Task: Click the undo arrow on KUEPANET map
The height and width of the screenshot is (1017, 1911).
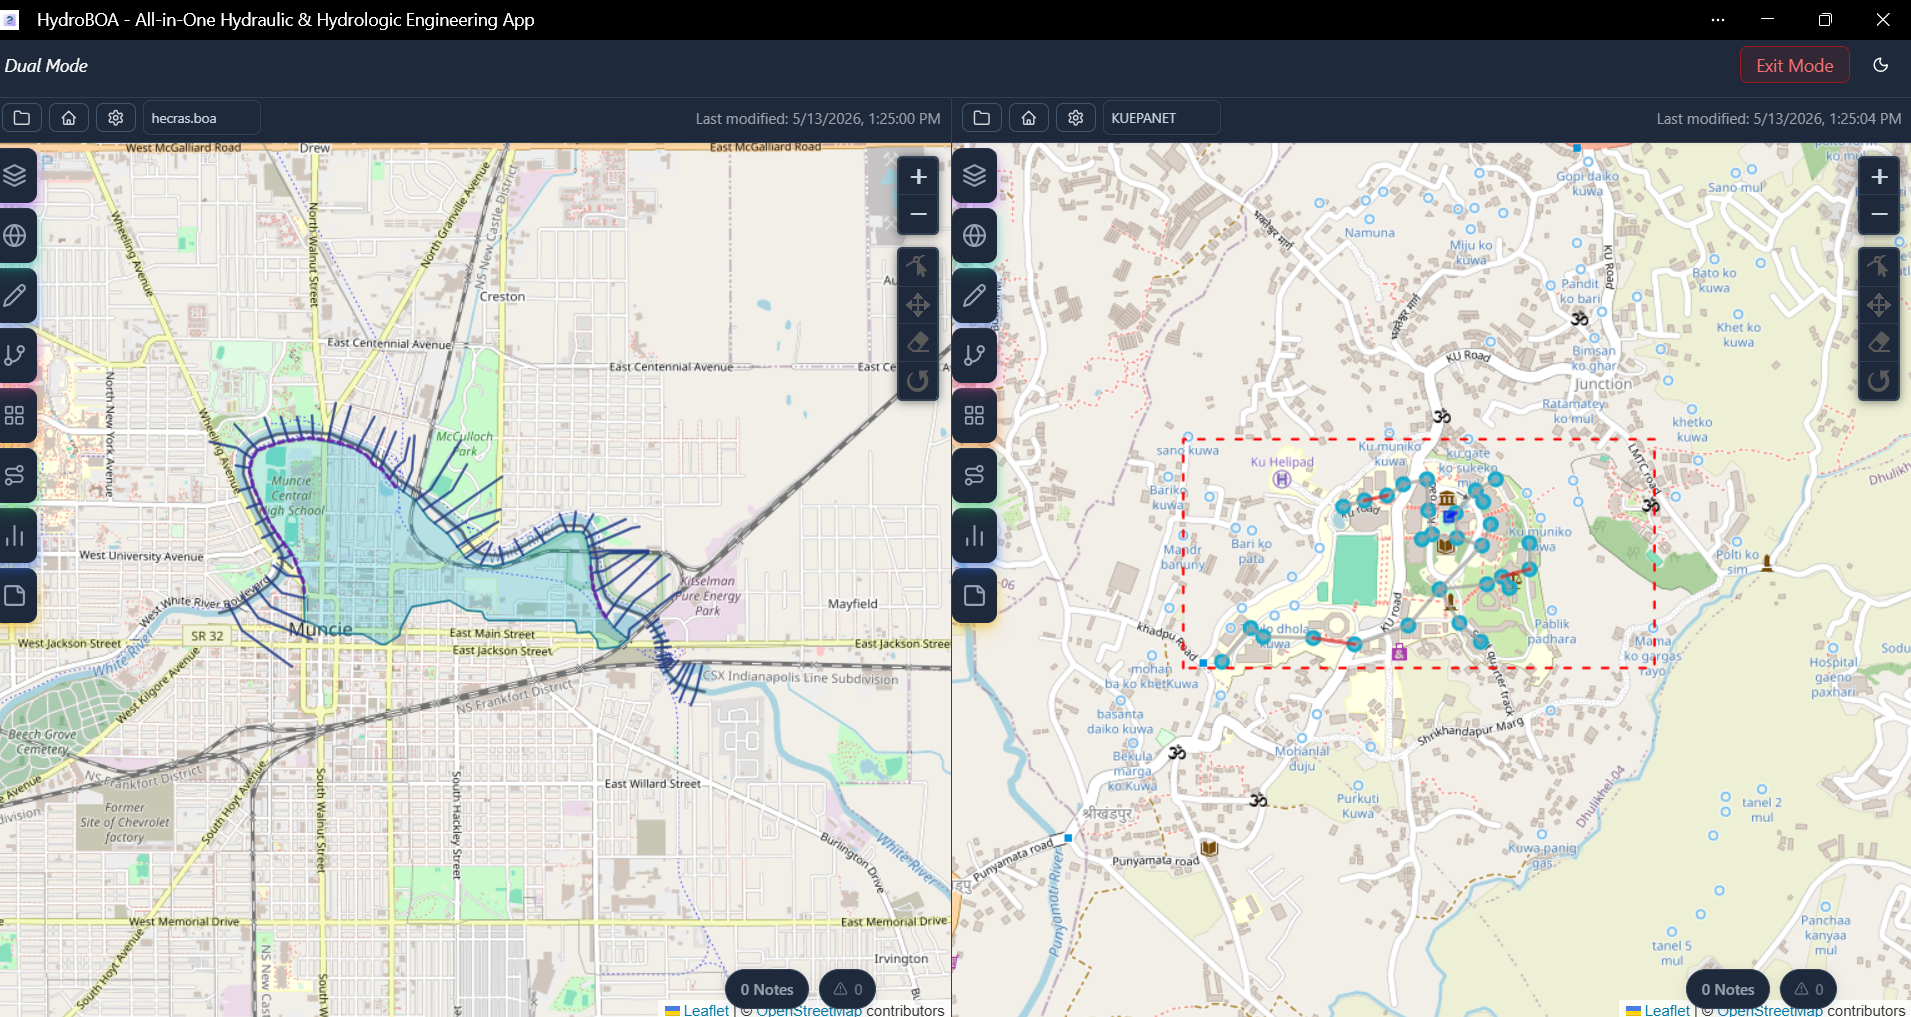Action: click(1879, 381)
